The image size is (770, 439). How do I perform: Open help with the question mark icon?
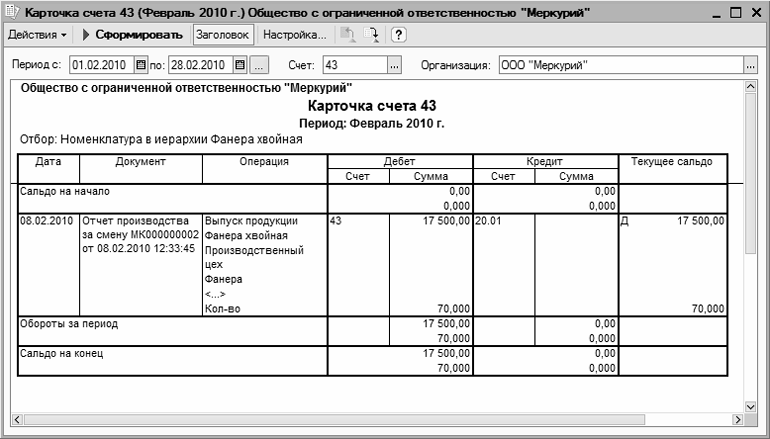point(398,34)
